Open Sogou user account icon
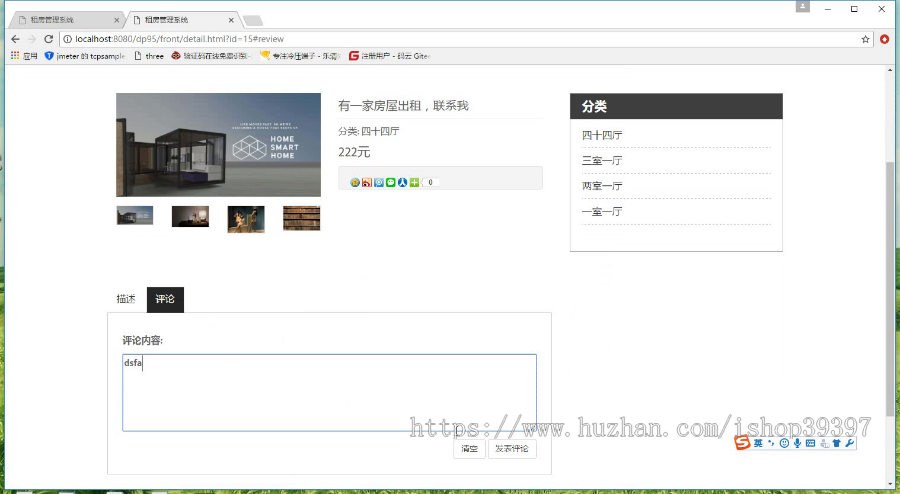This screenshot has width=900, height=494. point(824,443)
